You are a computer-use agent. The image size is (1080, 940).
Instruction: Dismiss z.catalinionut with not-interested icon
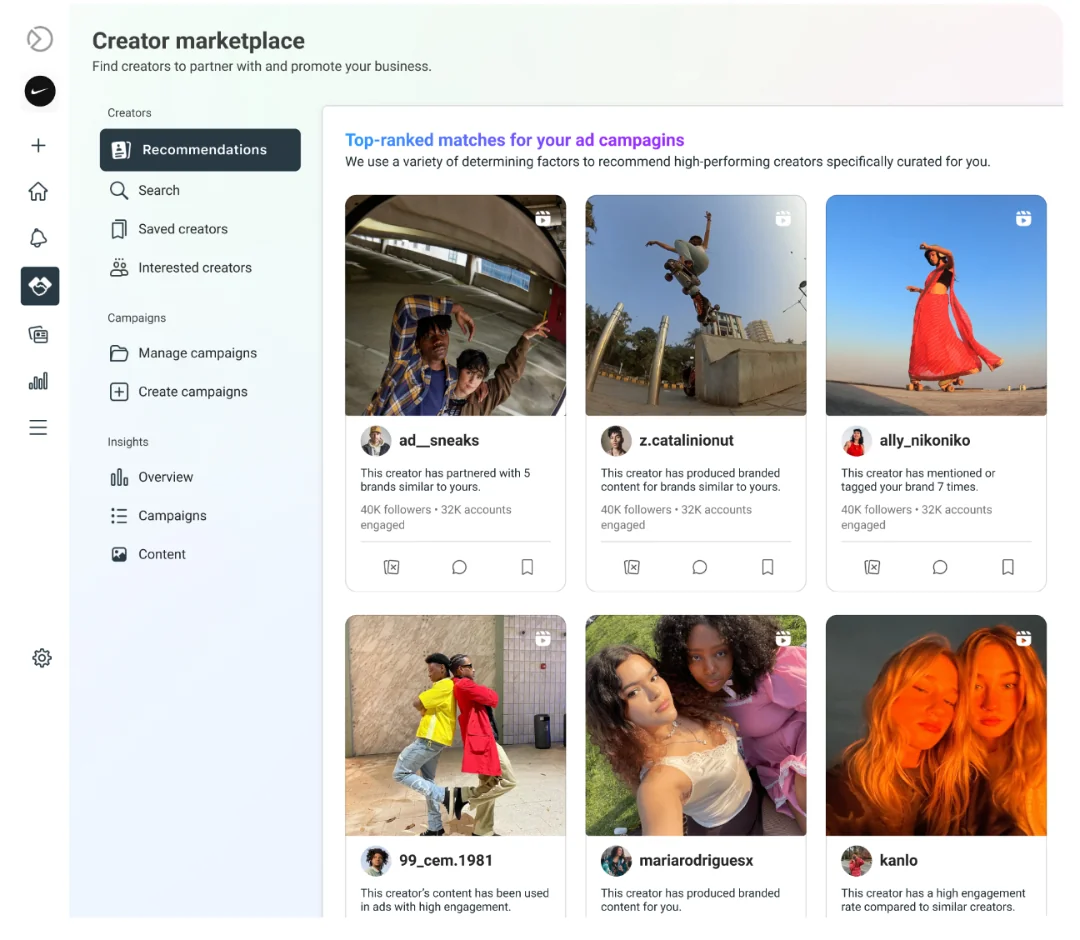632,567
